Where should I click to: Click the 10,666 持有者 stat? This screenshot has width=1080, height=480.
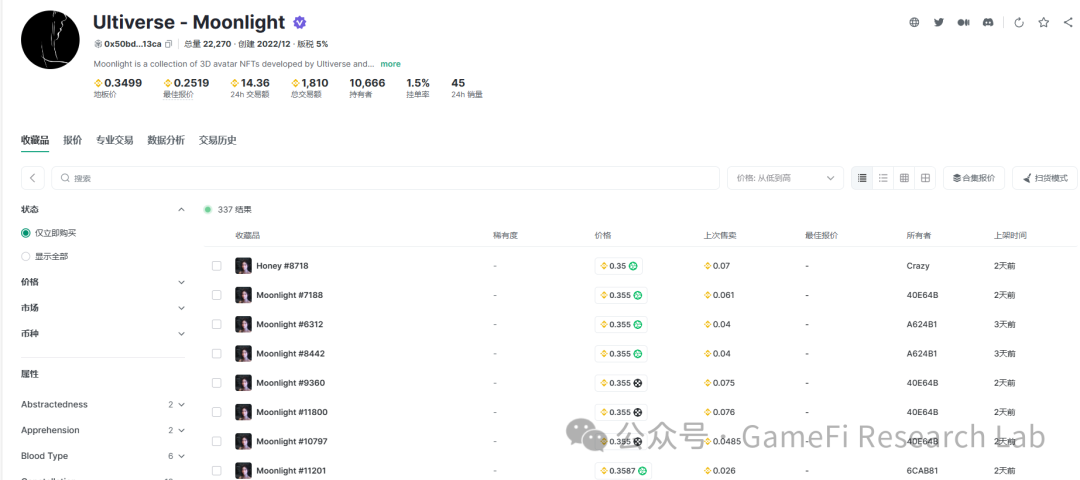pyautogui.click(x=367, y=87)
